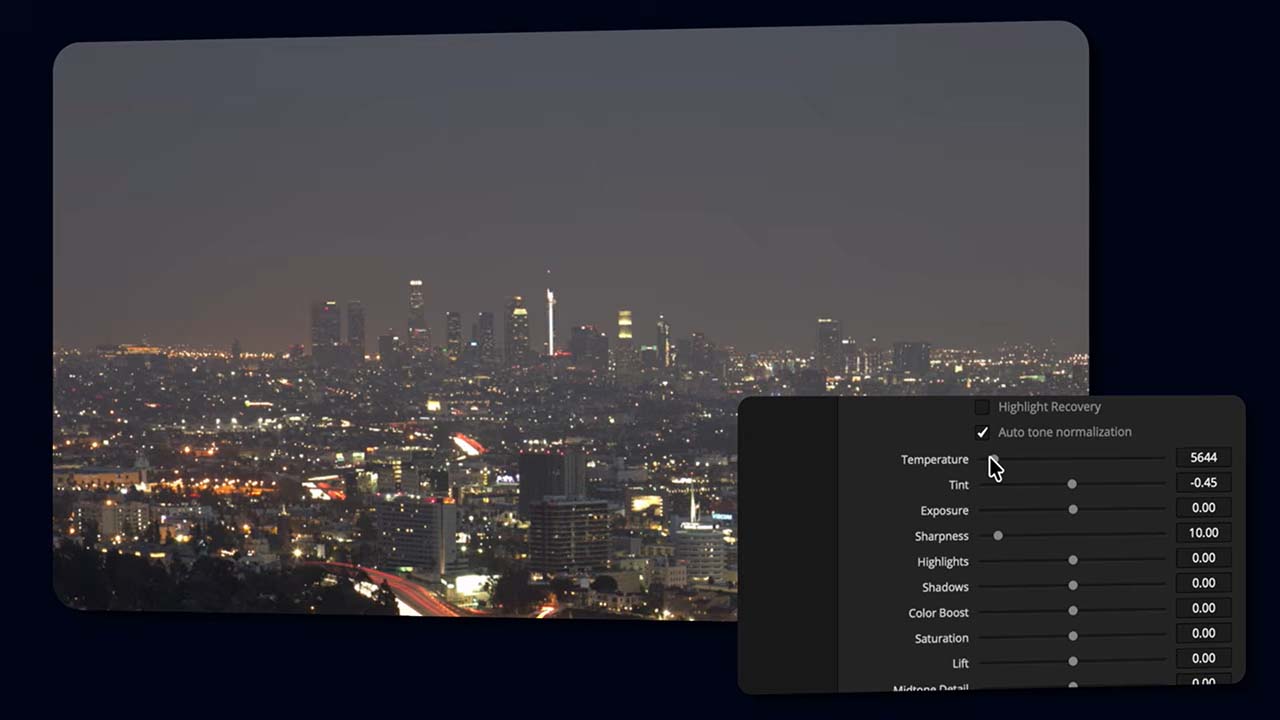Screen dimensions: 1280x720
Task: Click the Color Boost slider handle
Action: coord(1072,610)
